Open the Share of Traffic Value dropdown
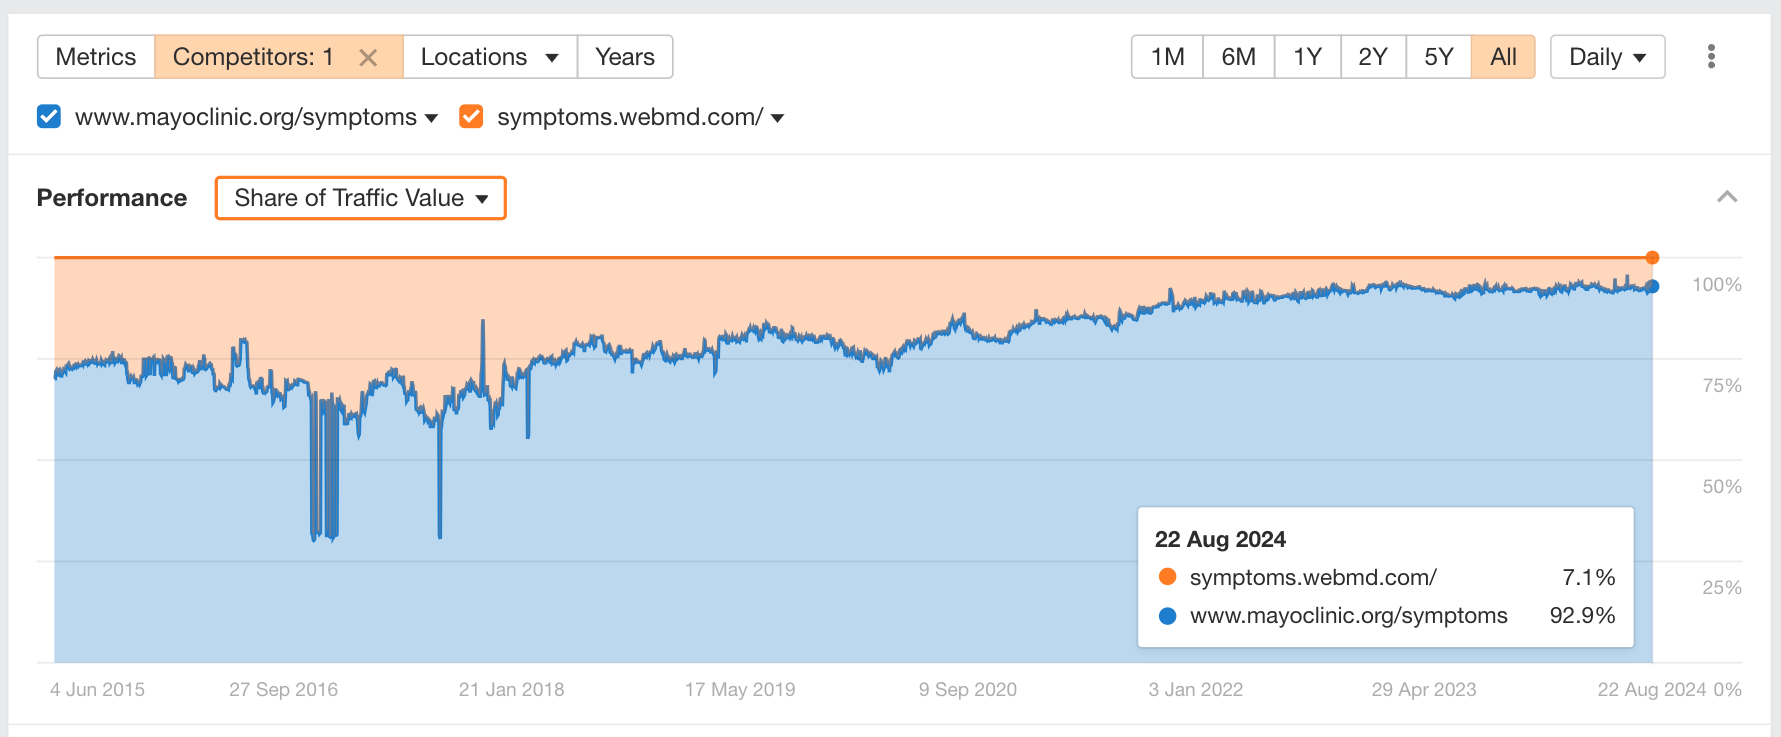 coord(360,198)
